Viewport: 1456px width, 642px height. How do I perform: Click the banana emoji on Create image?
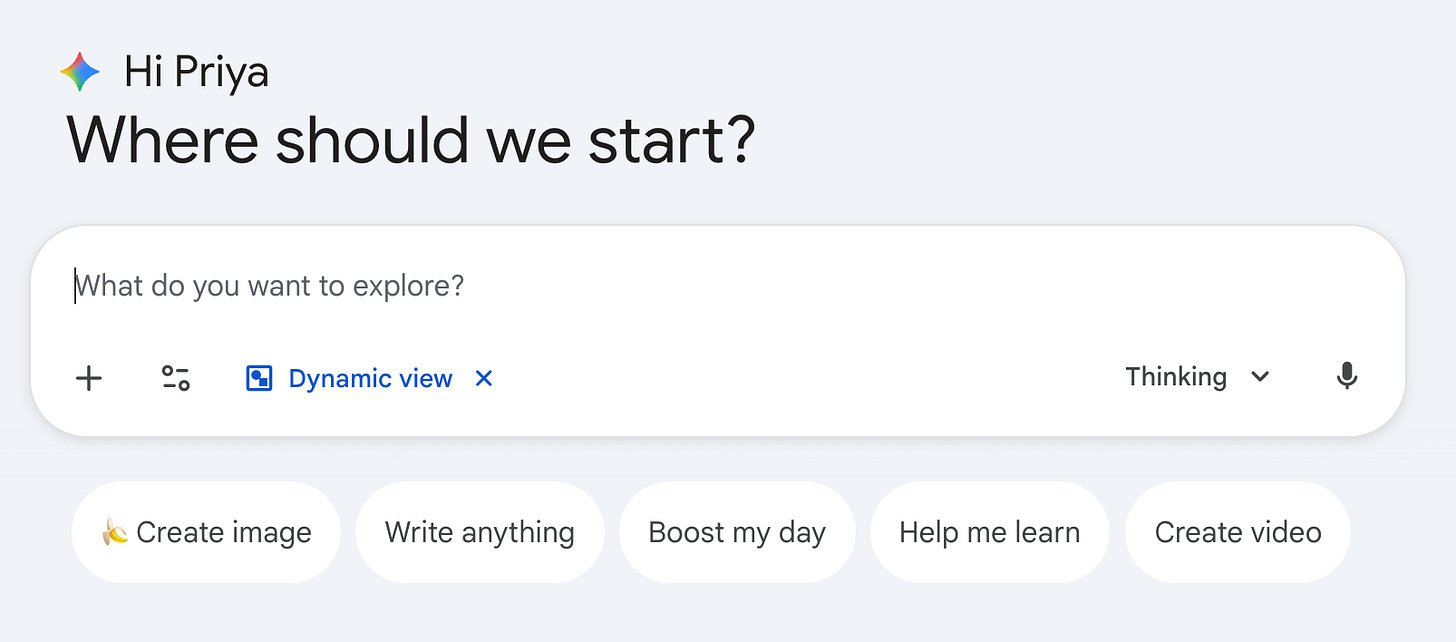point(115,532)
